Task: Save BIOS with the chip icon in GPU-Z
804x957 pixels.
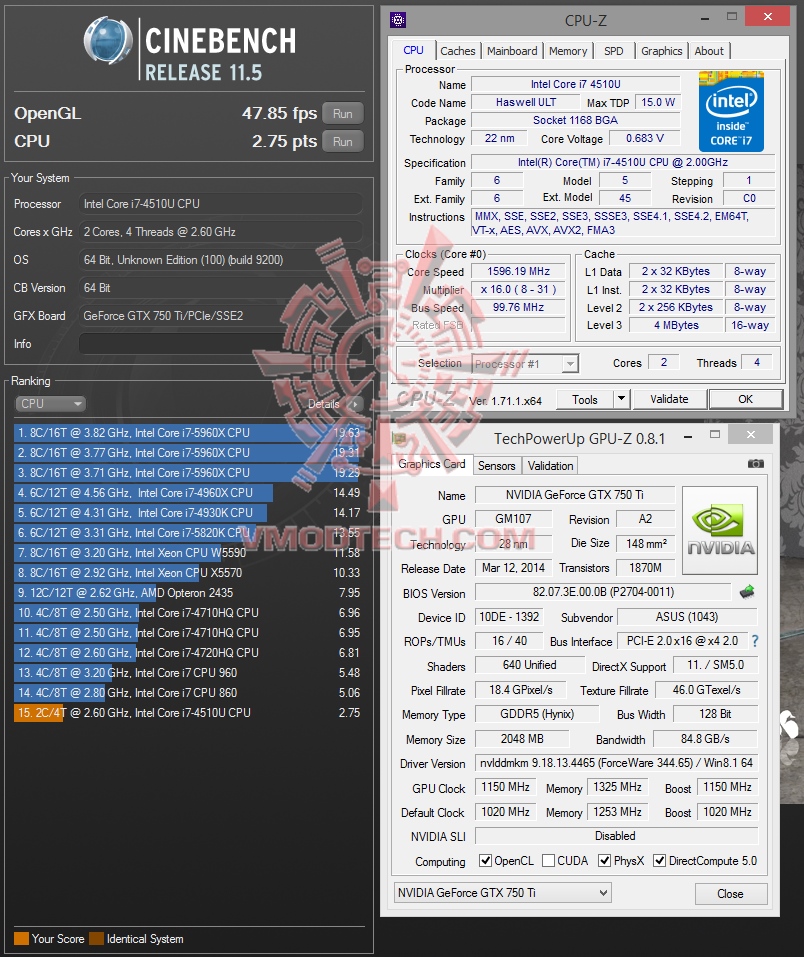Action: pos(747,591)
